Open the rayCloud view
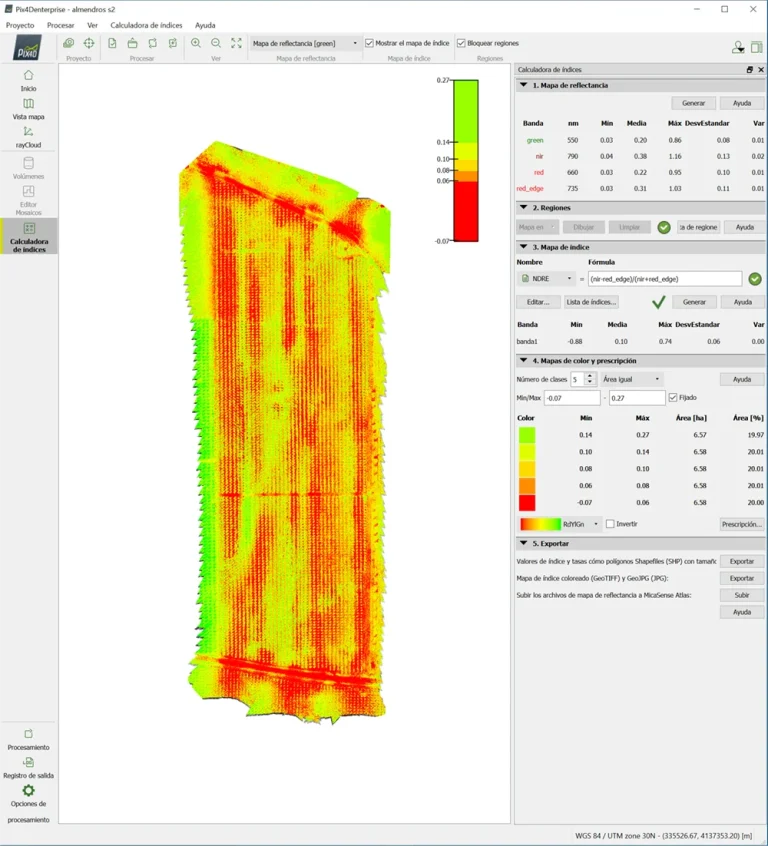This screenshot has height=846, width=768. (x=29, y=137)
